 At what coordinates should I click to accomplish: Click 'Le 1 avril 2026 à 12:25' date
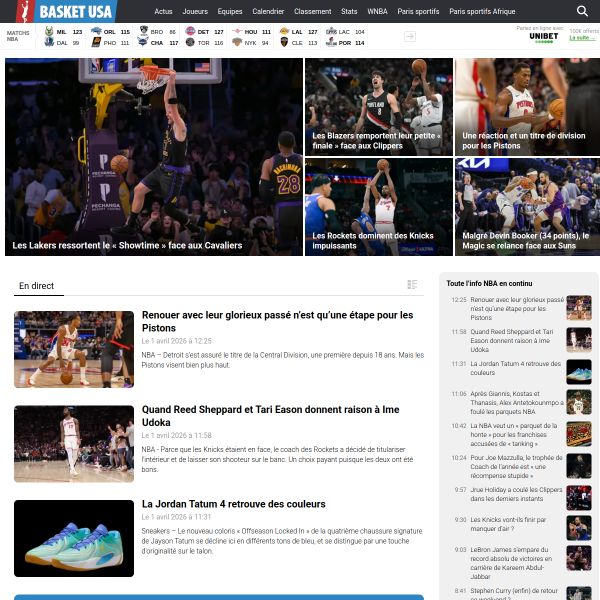[176, 341]
